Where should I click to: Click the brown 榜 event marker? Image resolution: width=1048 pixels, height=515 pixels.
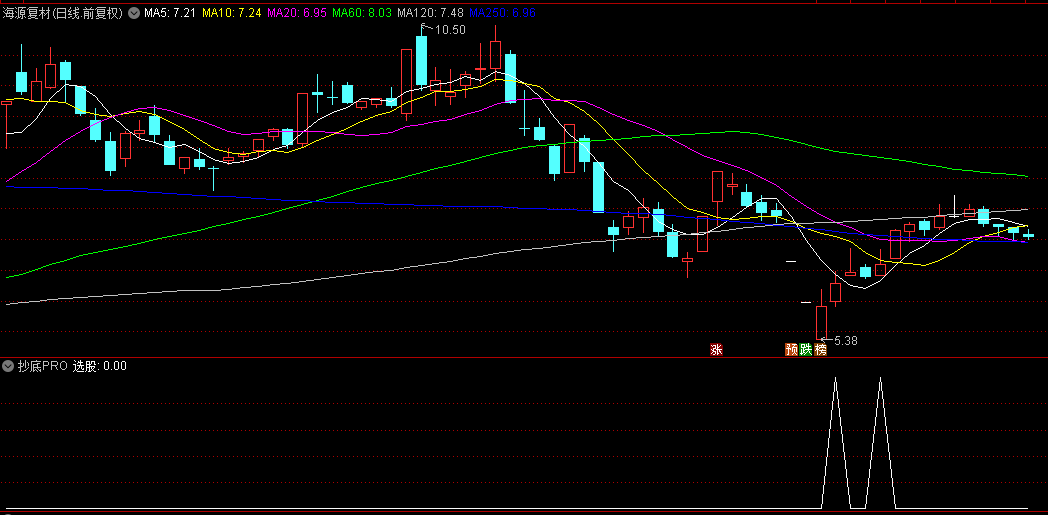[821, 350]
